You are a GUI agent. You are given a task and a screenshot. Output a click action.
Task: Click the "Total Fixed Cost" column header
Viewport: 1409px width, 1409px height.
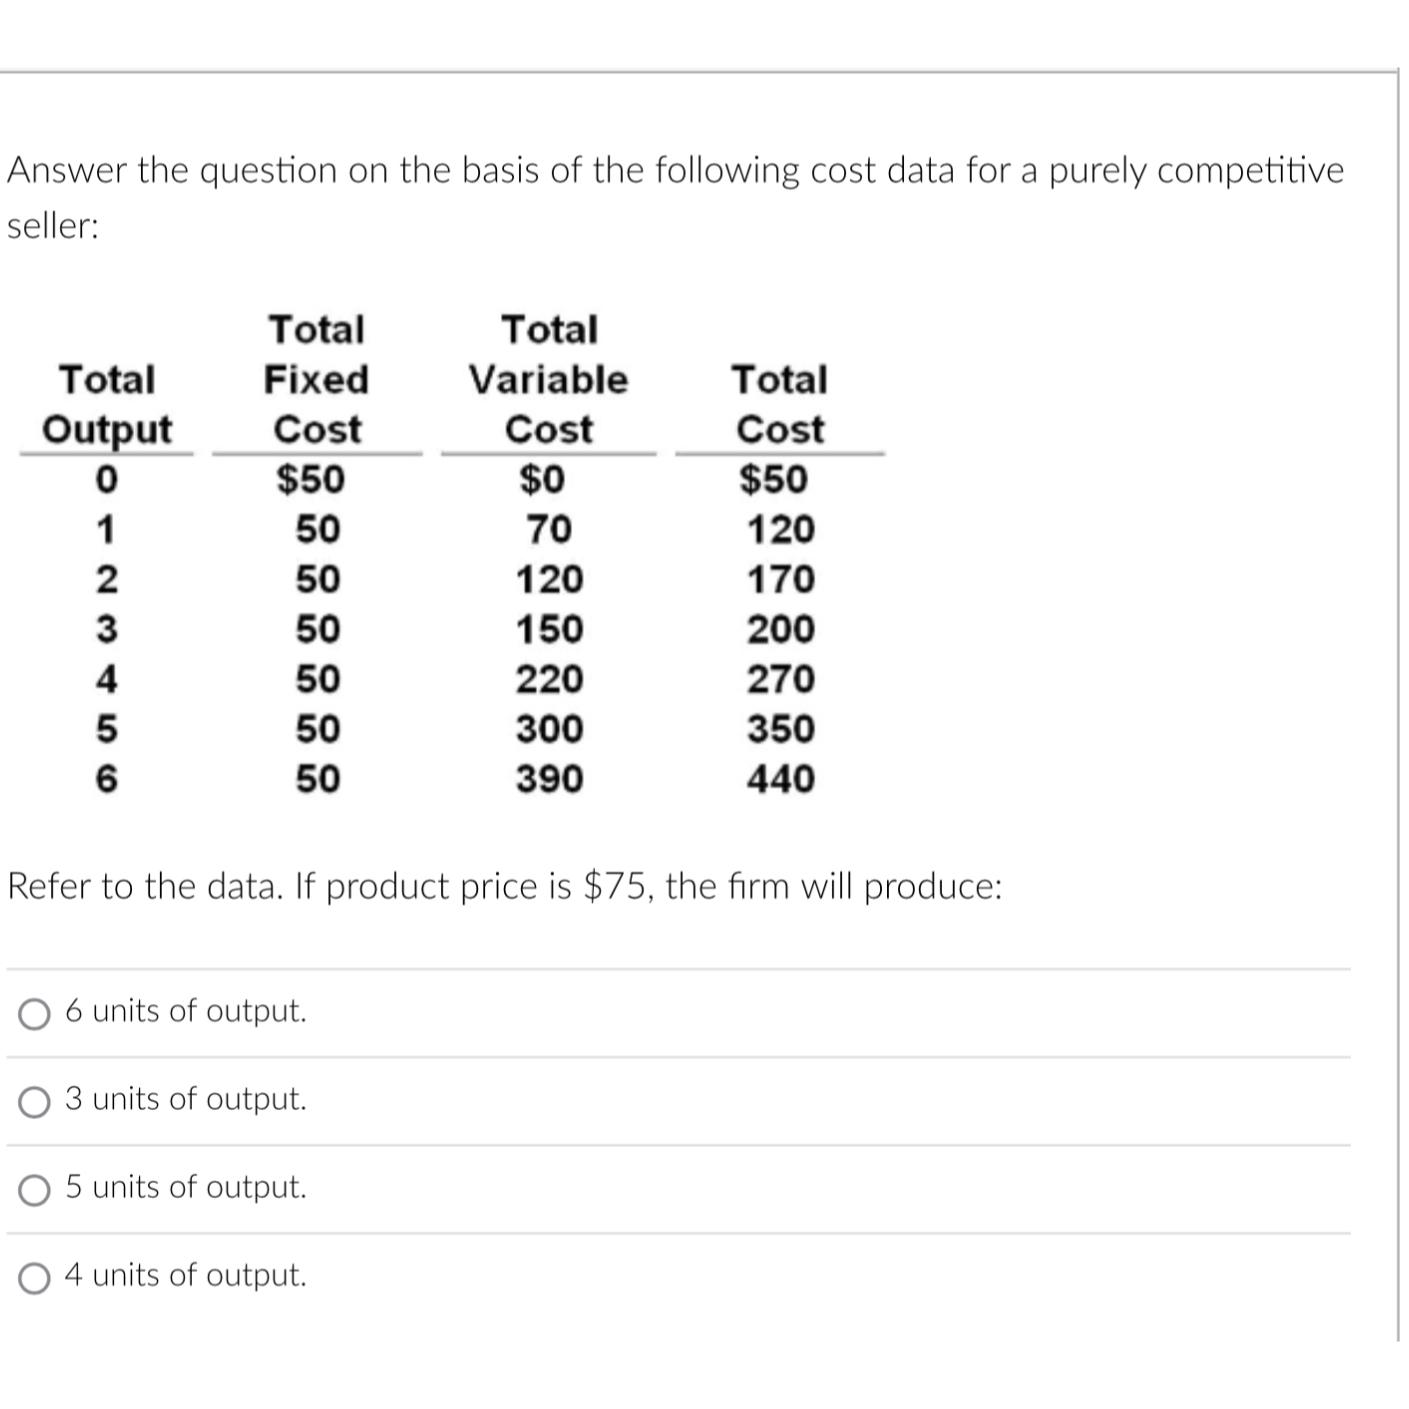(x=315, y=379)
